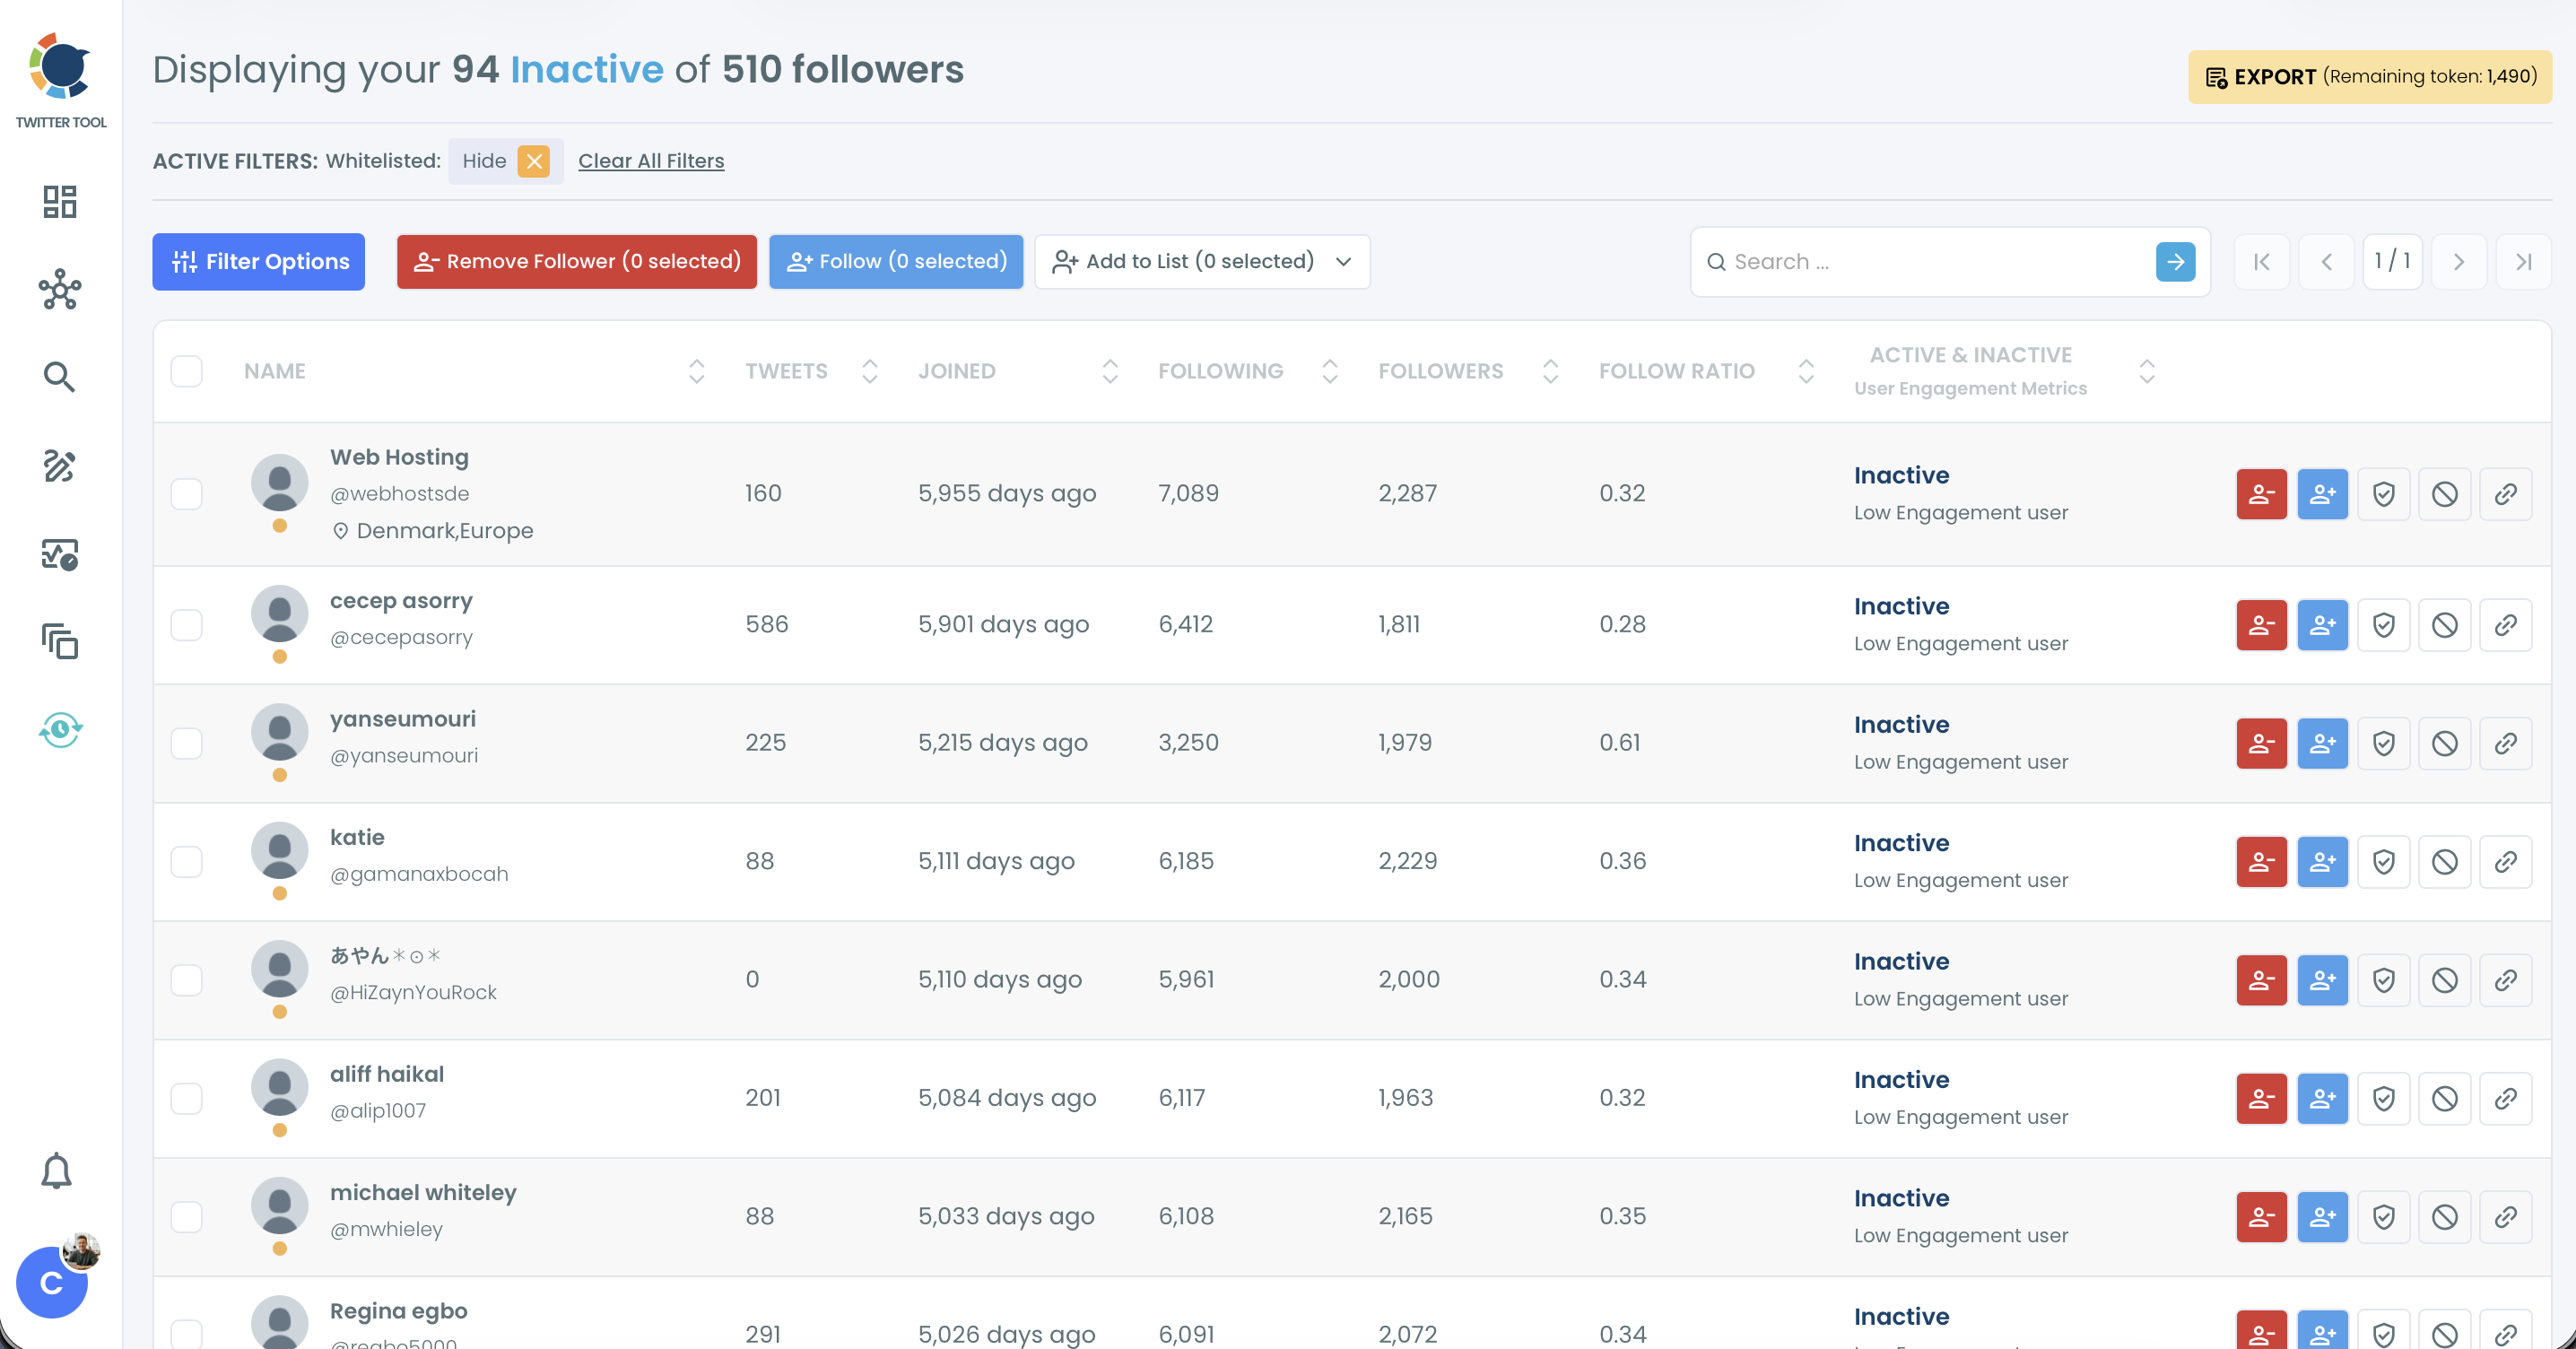Remove the Whitelisted Hide filter chip
The width and height of the screenshot is (2576, 1349).
(x=534, y=161)
